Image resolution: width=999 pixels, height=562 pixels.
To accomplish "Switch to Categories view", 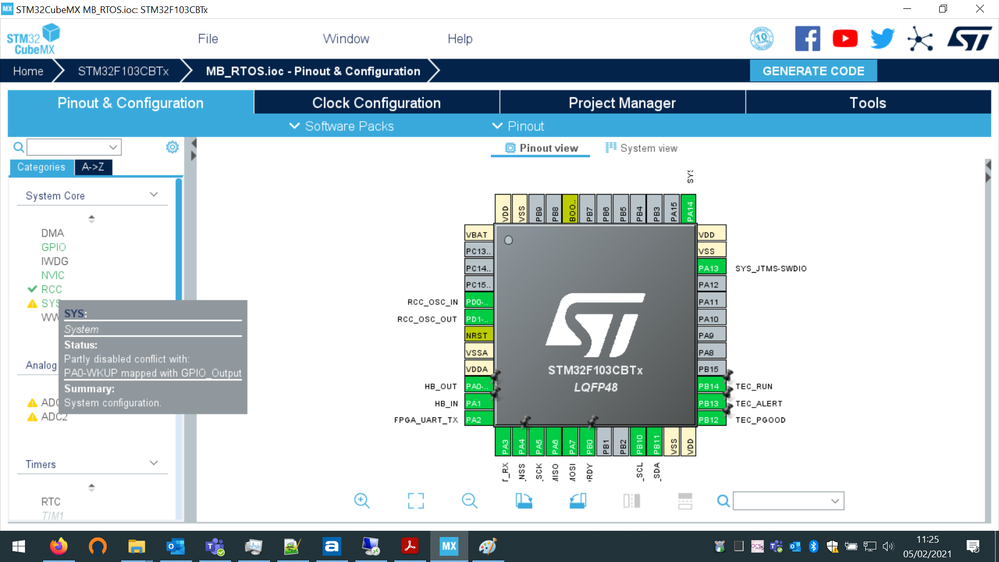I will pyautogui.click(x=41, y=167).
